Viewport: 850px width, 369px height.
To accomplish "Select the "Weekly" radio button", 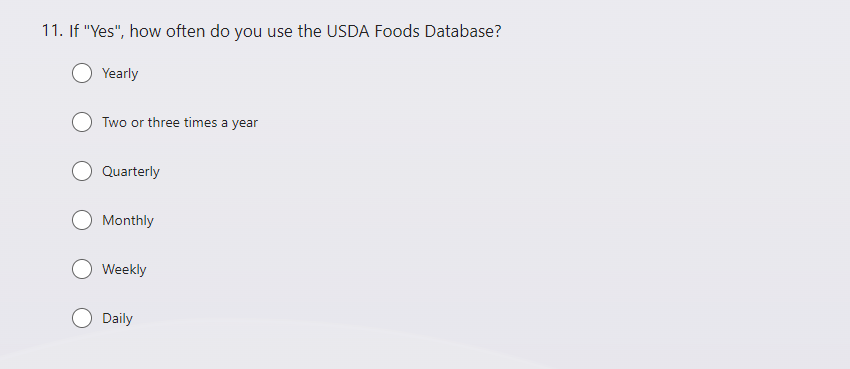I will (x=82, y=269).
